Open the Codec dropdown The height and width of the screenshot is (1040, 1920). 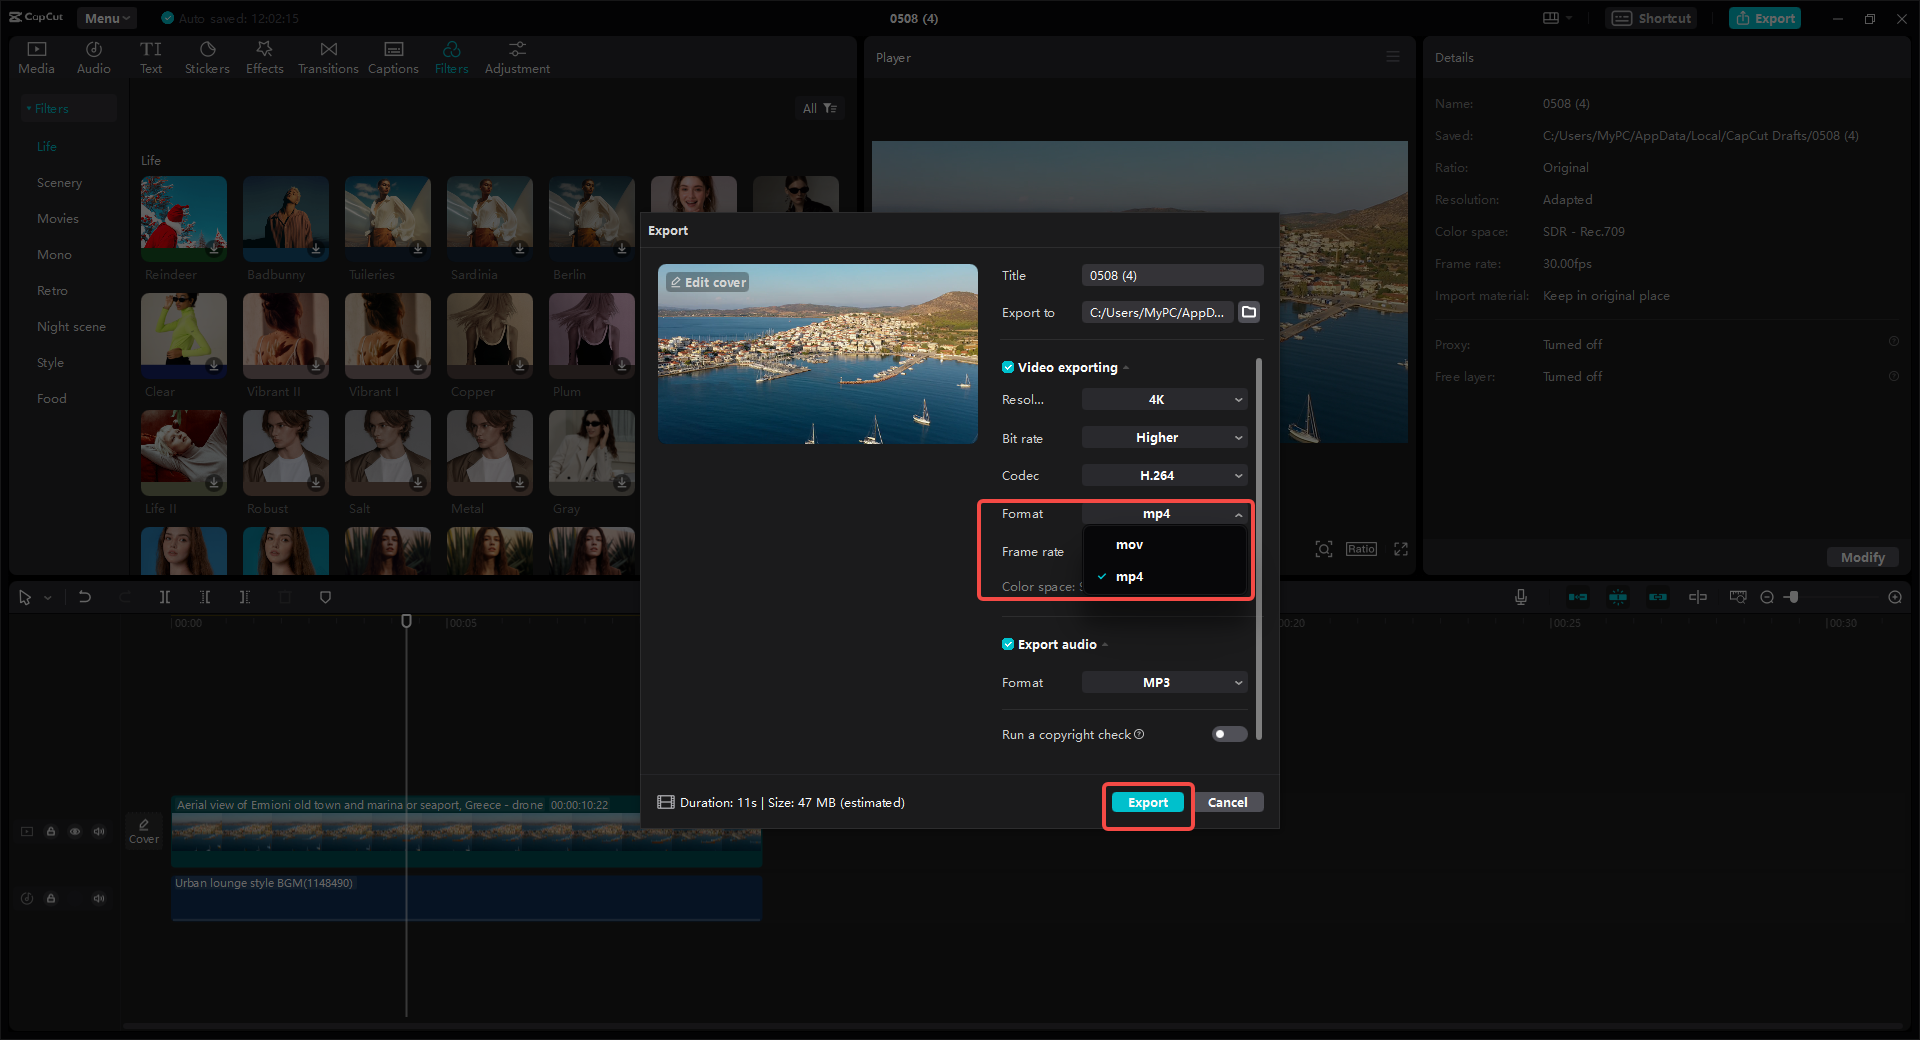1163,475
